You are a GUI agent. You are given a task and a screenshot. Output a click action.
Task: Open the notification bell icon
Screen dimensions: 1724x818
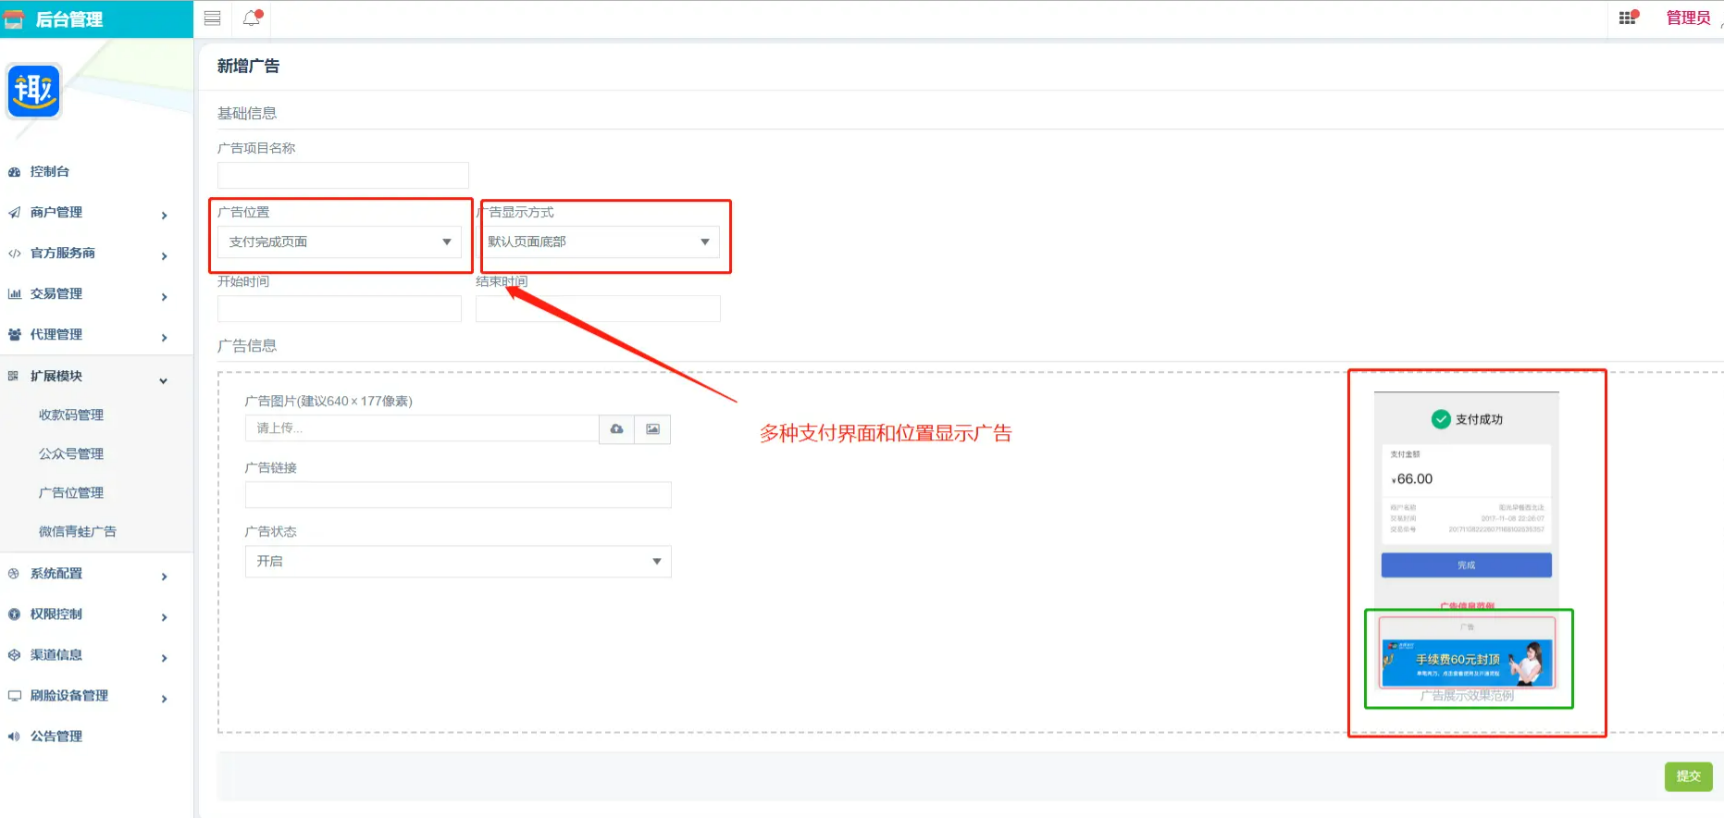coord(252,17)
